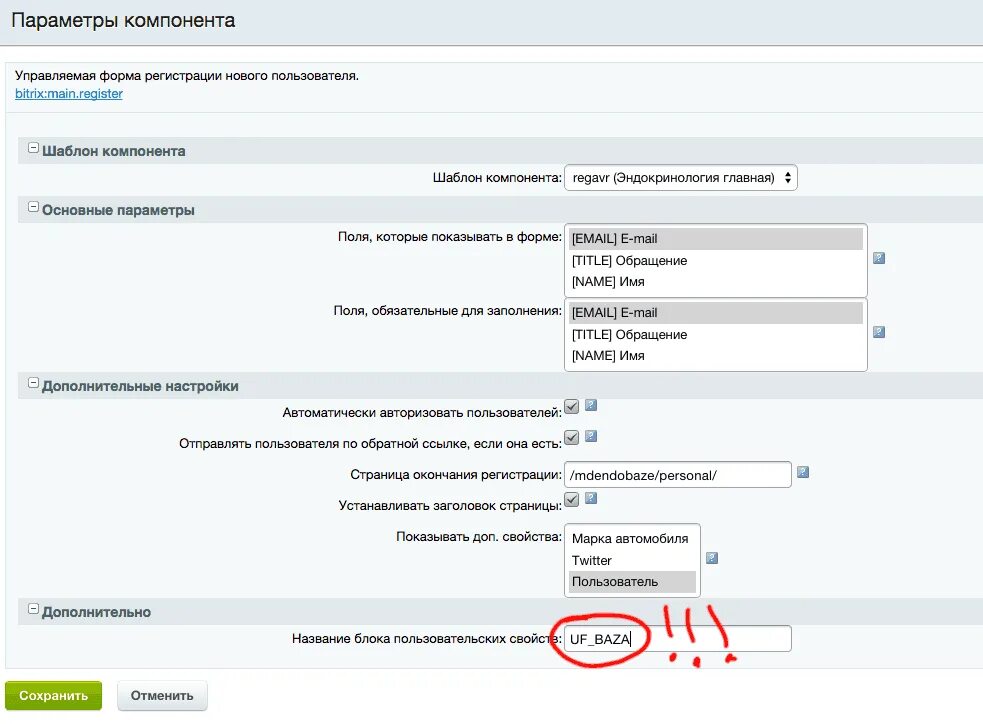
Task: Select Марка автомобиля in additional properties
Action: pos(632,539)
